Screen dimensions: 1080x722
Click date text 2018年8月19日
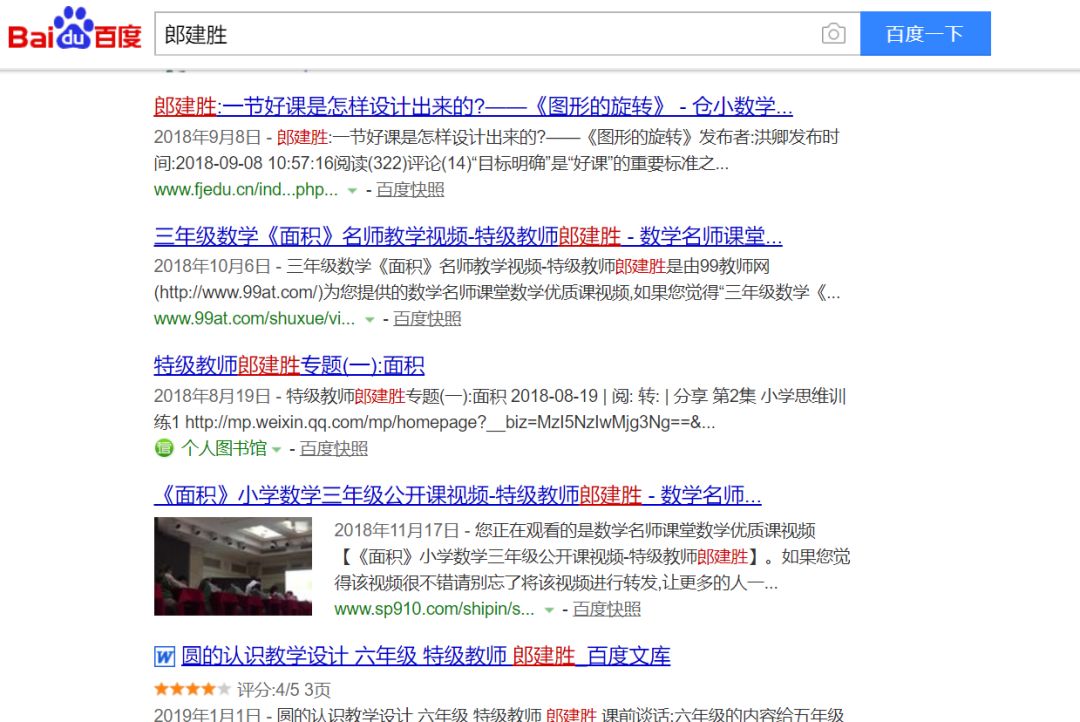coord(212,396)
